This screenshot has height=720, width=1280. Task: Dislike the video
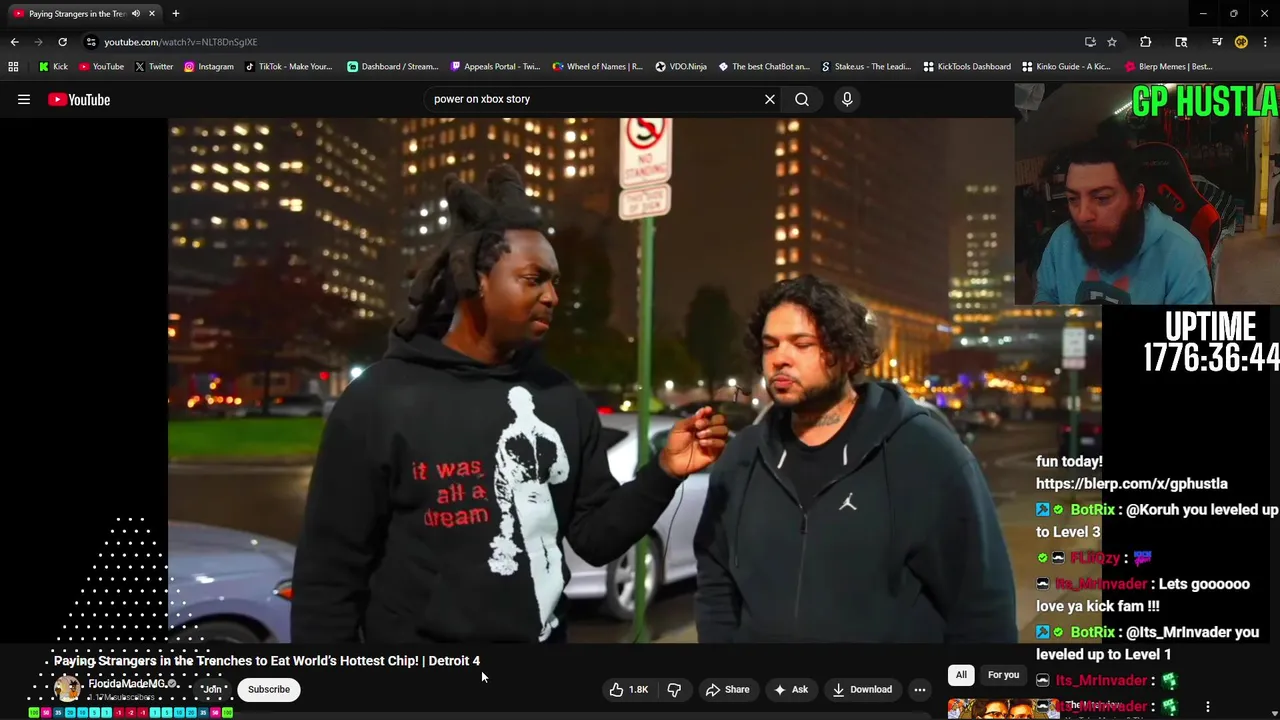coord(674,689)
